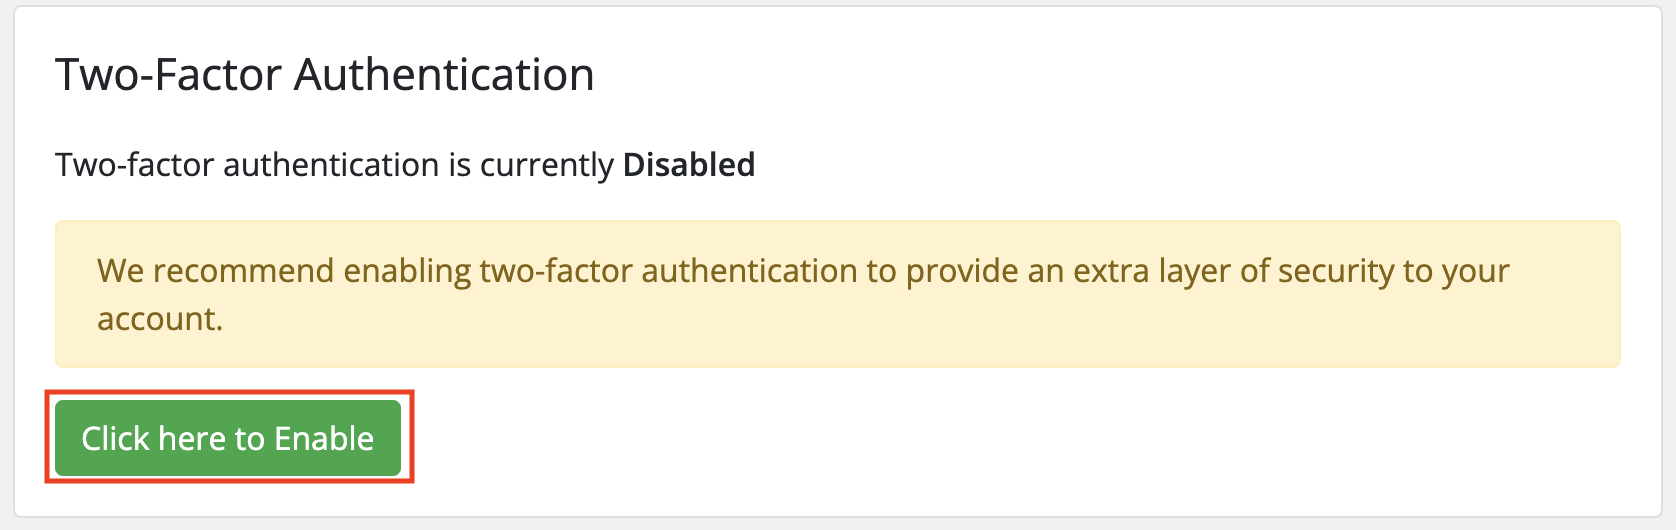Click 'Two-factor authentication is currently' text
Screen dimensions: 1676x530
pos(334,164)
